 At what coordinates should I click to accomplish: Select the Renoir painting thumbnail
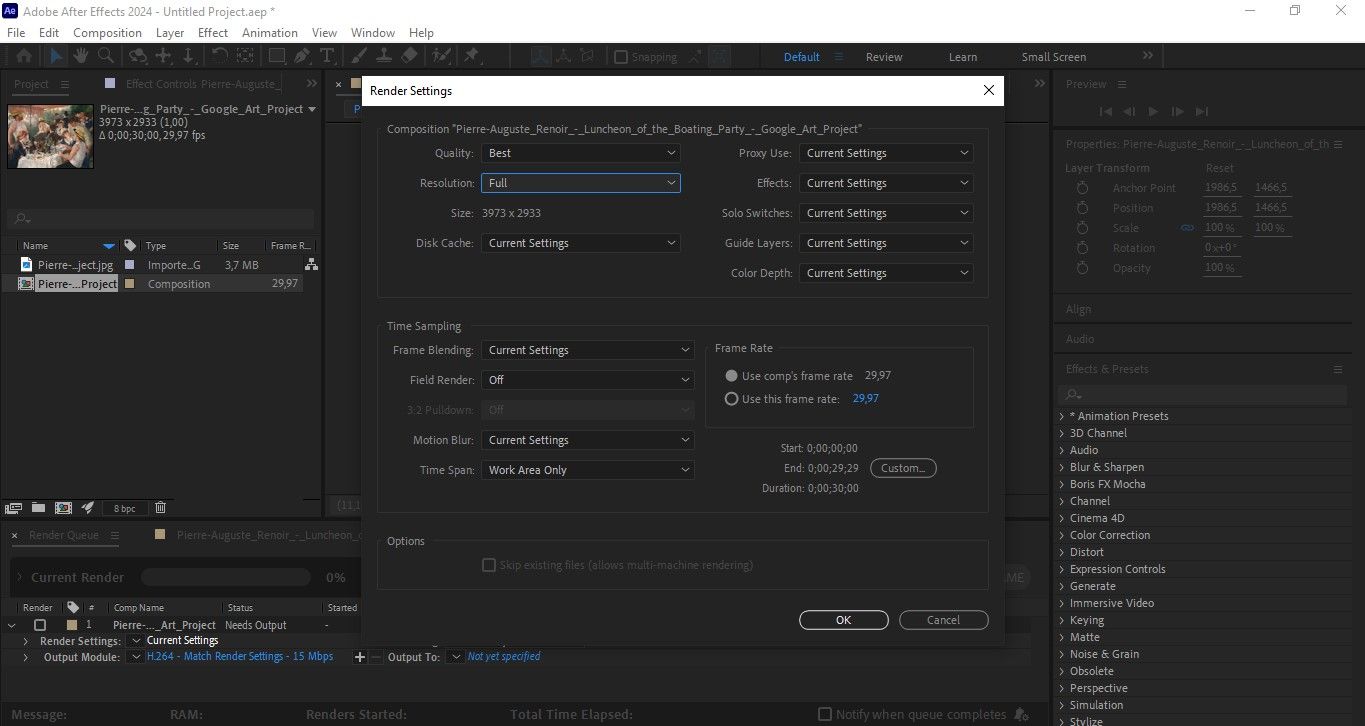pos(49,136)
